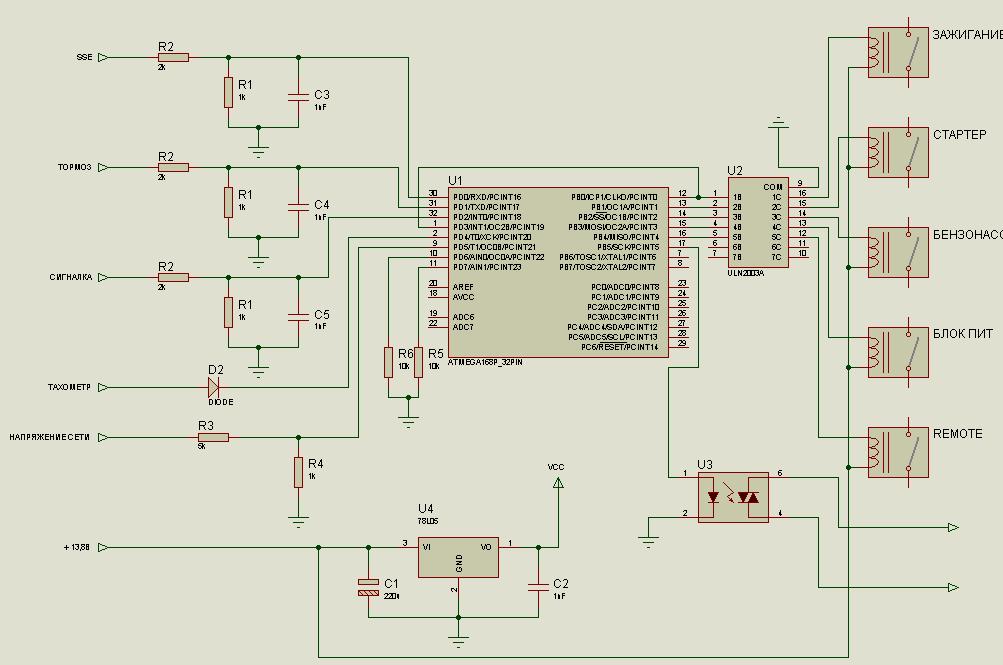Click the БЛОК ПИТ relay symbol
The height and width of the screenshot is (665, 1003).
click(x=897, y=352)
